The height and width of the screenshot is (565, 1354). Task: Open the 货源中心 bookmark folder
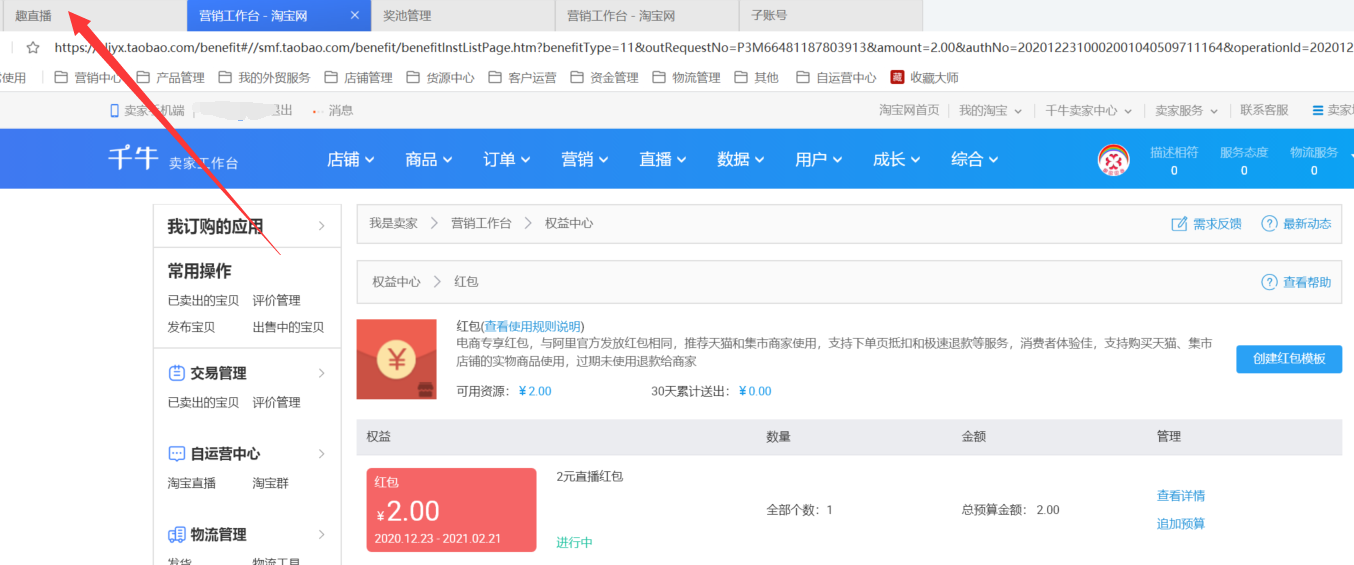440,77
